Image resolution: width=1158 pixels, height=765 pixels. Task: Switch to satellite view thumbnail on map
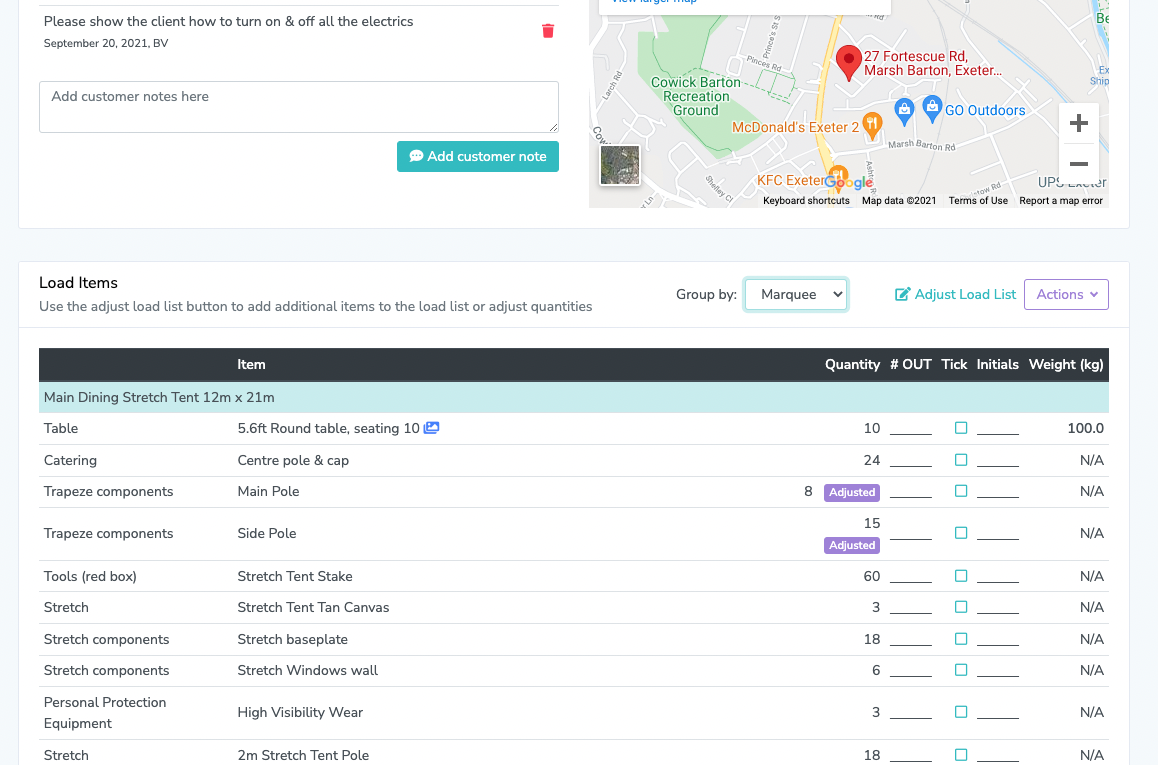(620, 165)
